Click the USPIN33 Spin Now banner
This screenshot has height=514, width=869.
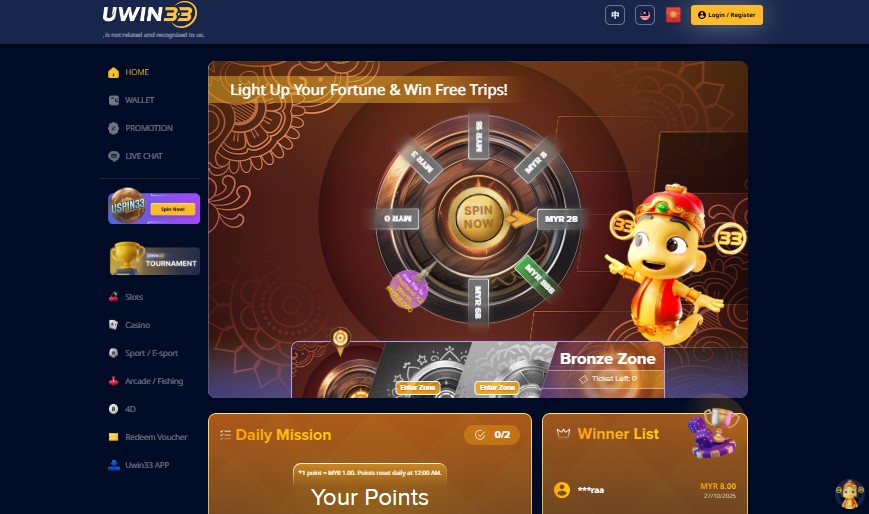154,206
